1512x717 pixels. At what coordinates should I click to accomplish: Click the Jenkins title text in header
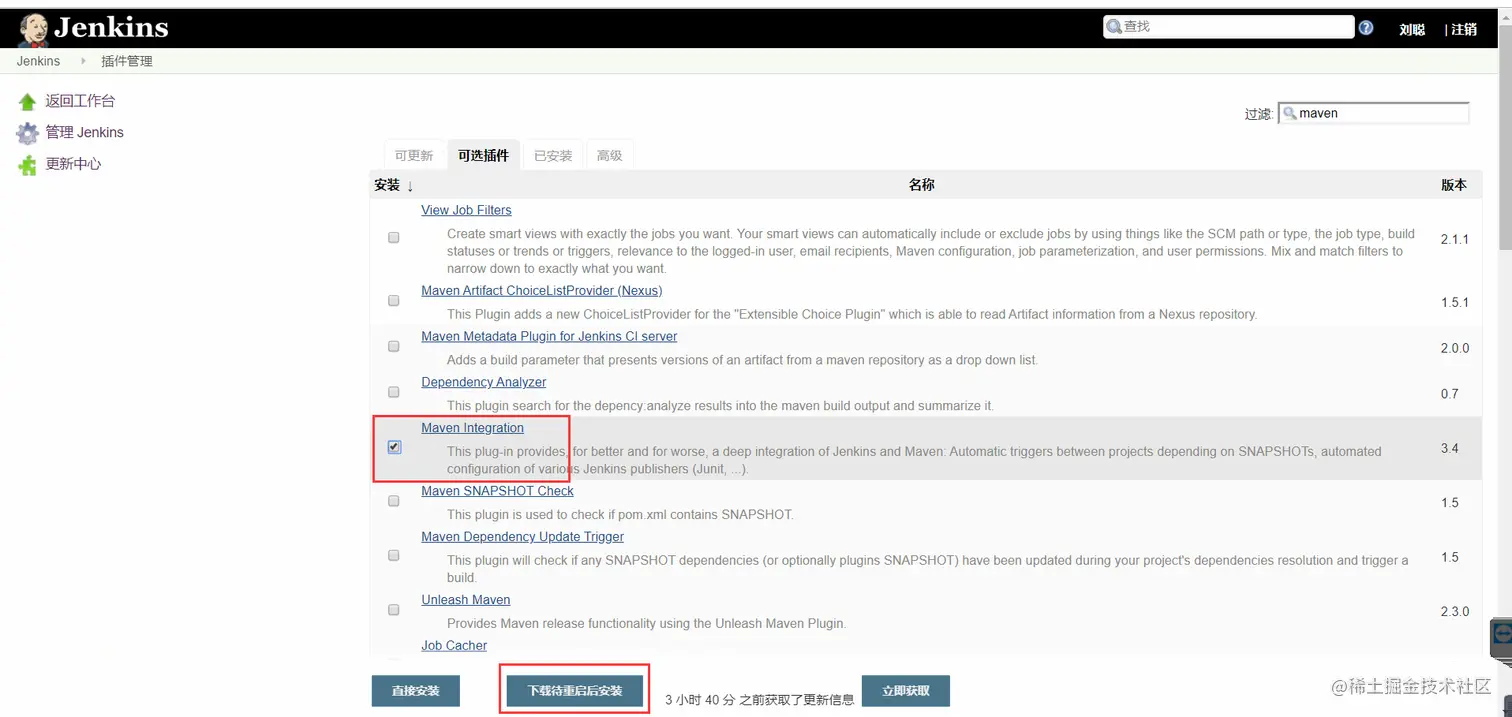pyautogui.click(x=111, y=28)
